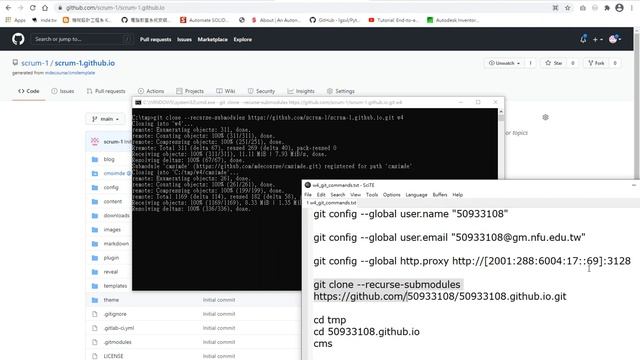Open SciTE View menu
The height and width of the screenshot is (360, 640).
[356, 195]
